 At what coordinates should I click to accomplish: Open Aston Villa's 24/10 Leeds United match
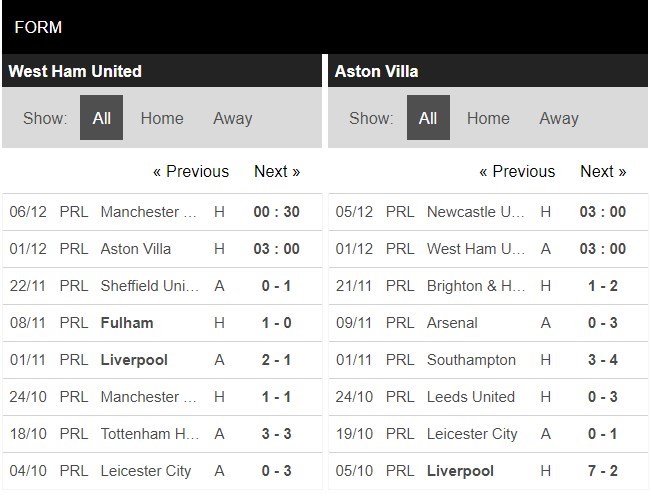coord(470,397)
